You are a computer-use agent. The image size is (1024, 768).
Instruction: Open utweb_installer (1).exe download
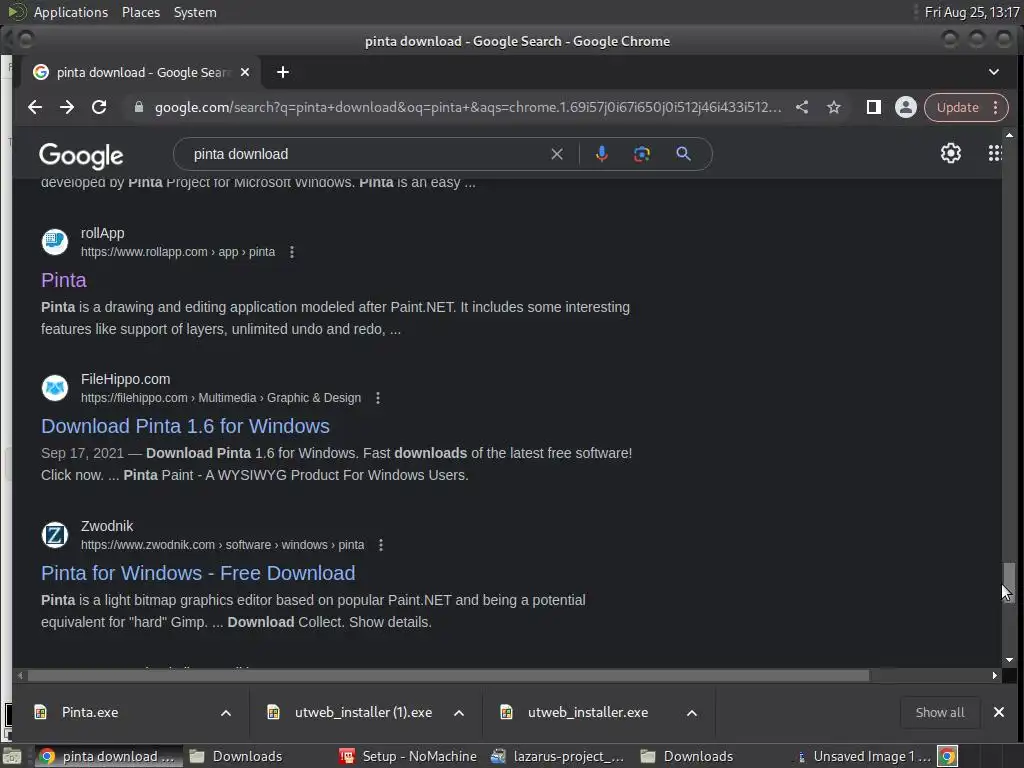[363, 712]
